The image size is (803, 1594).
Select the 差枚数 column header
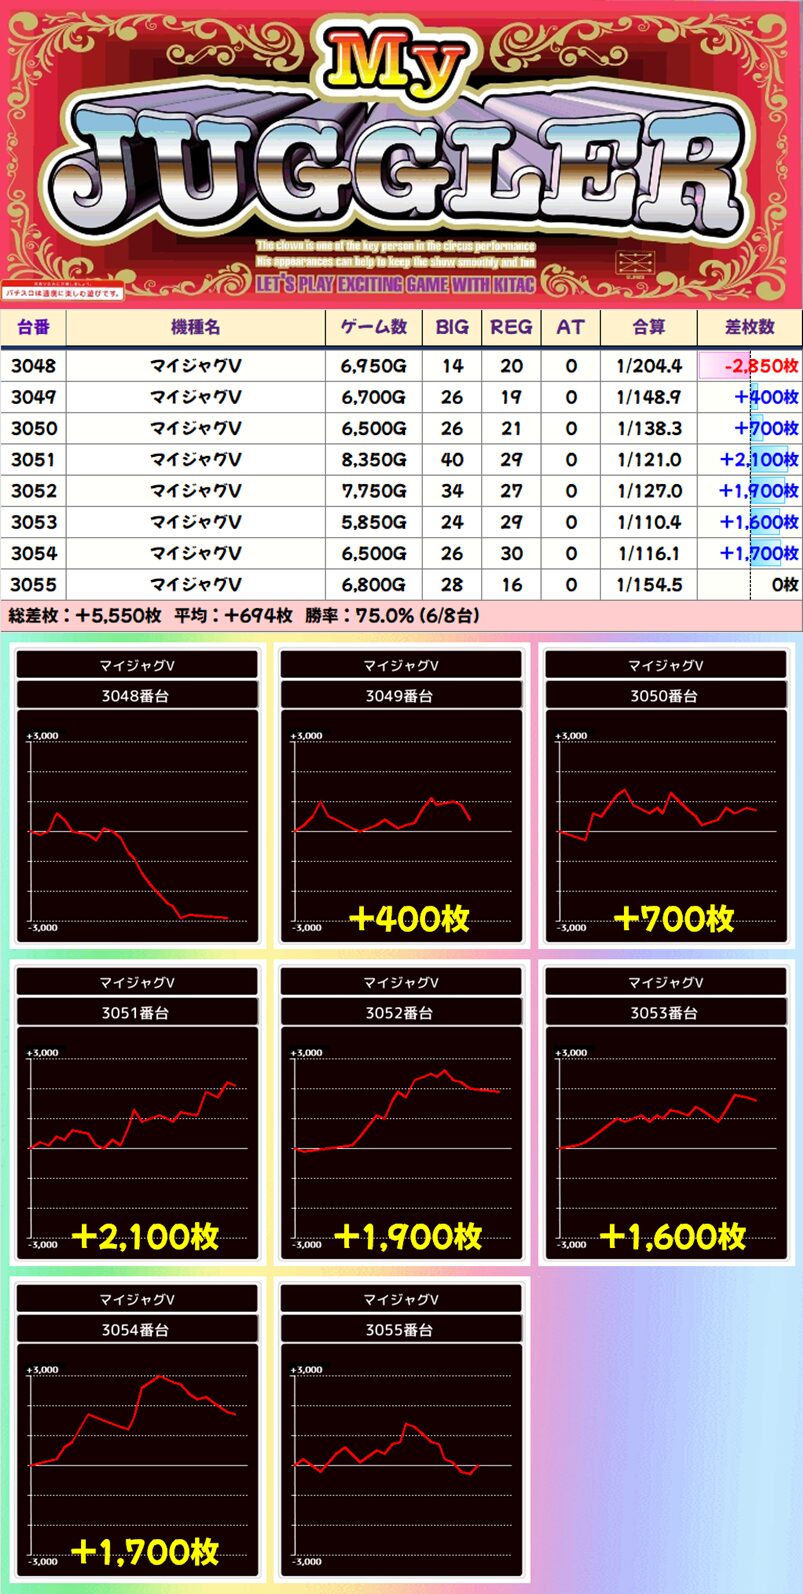750,327
